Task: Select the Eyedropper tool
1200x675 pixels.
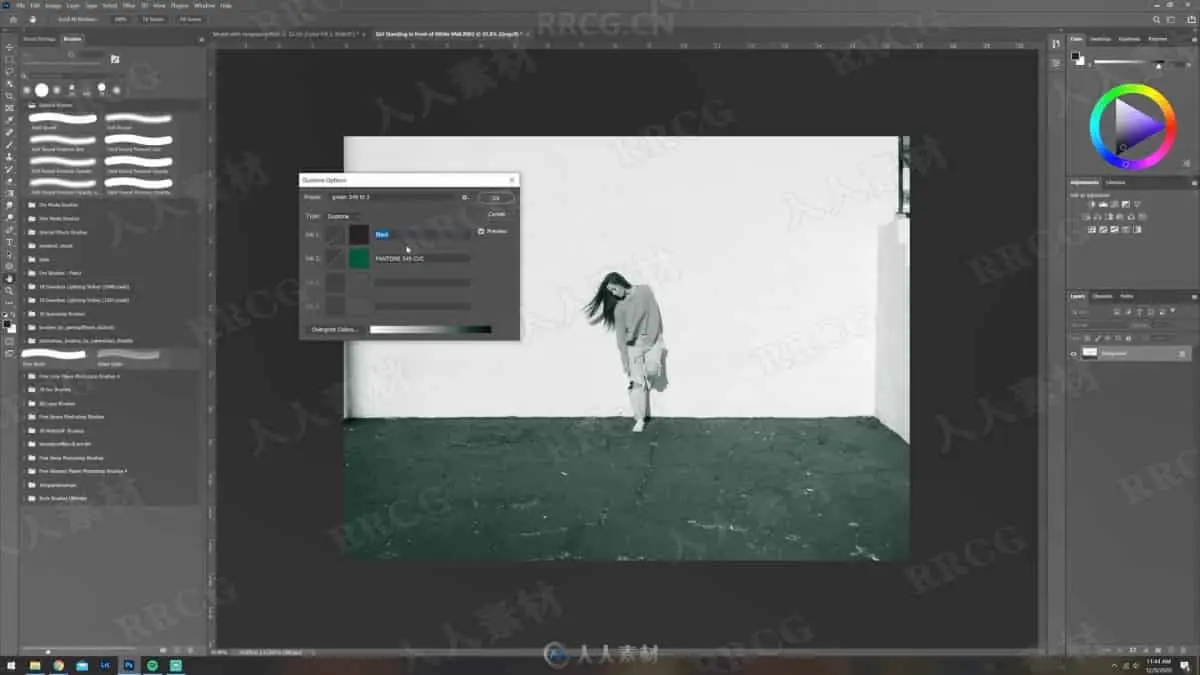Action: click(10, 120)
